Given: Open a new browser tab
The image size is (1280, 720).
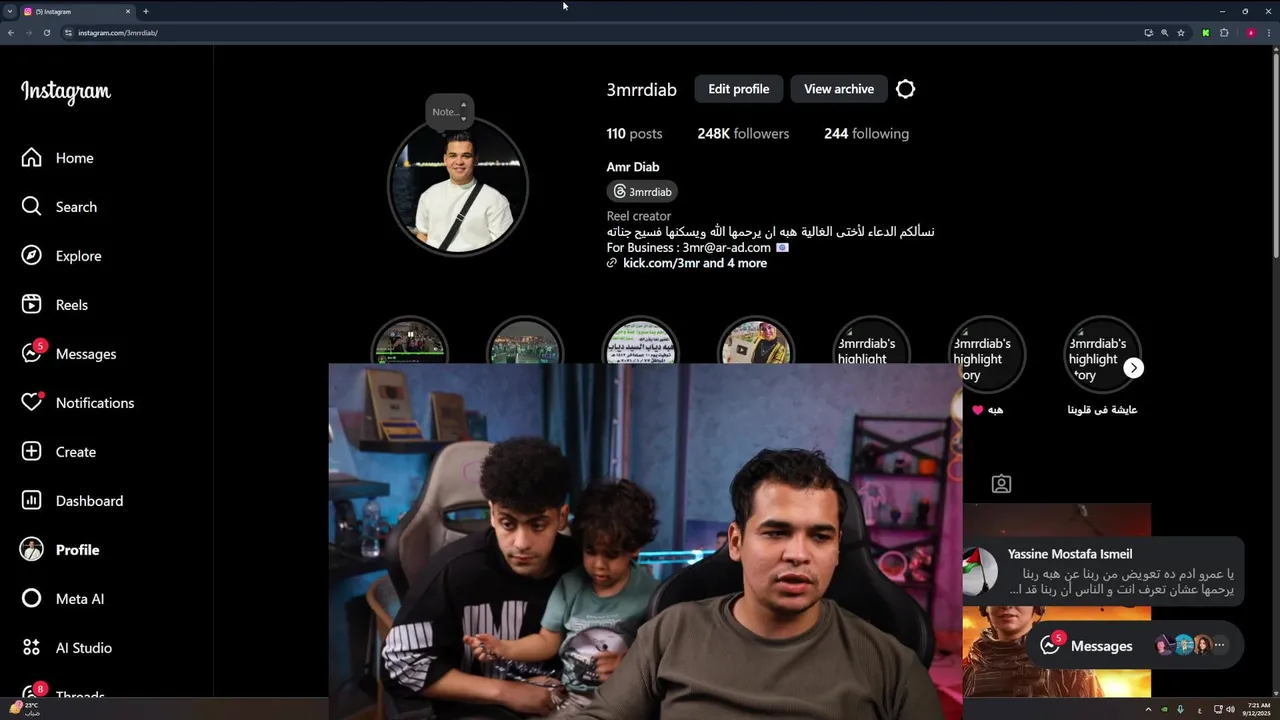Looking at the screenshot, I should point(146,11).
